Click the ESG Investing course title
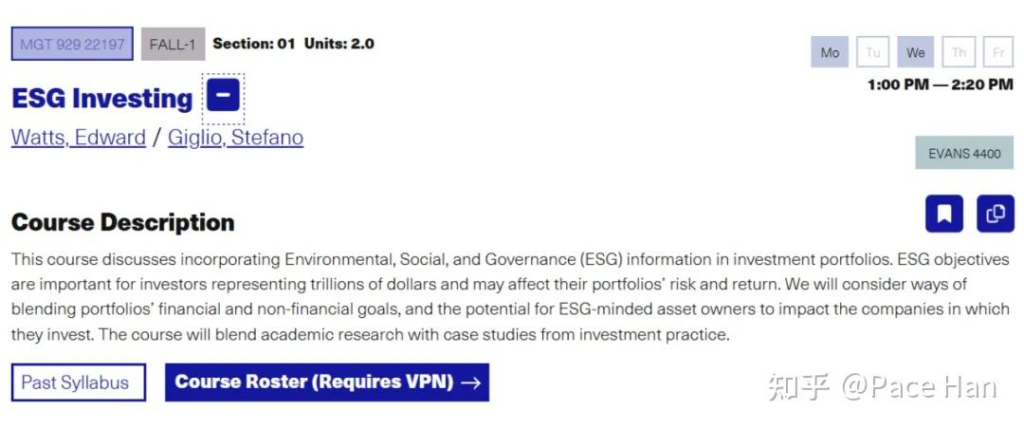 coord(102,99)
